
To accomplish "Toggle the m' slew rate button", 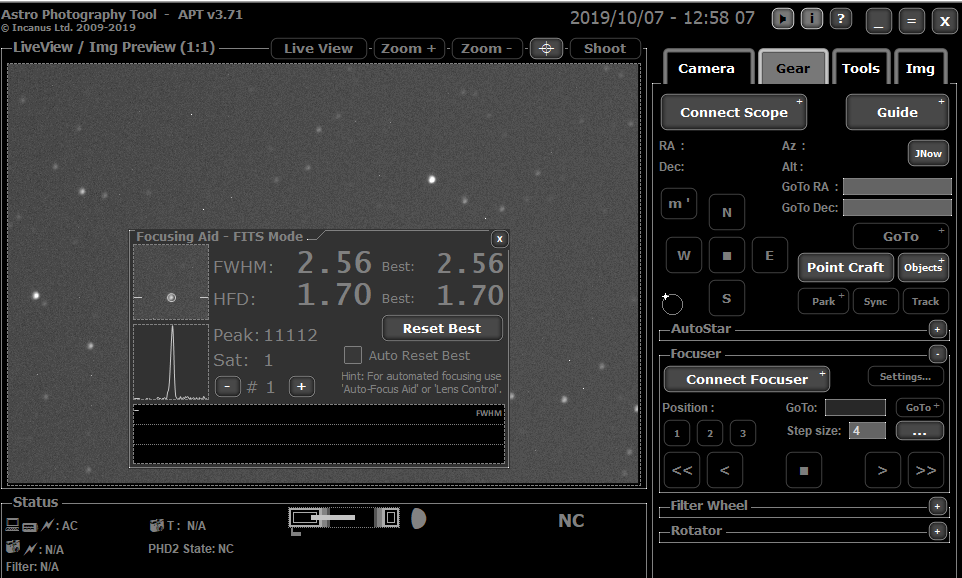I will pyautogui.click(x=679, y=203).
